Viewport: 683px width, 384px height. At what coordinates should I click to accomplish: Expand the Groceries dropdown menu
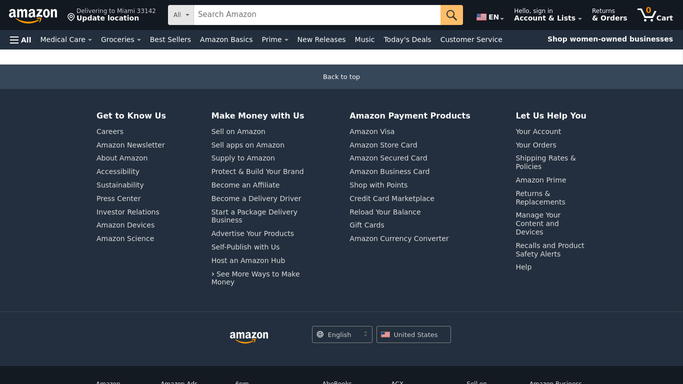coord(120,40)
